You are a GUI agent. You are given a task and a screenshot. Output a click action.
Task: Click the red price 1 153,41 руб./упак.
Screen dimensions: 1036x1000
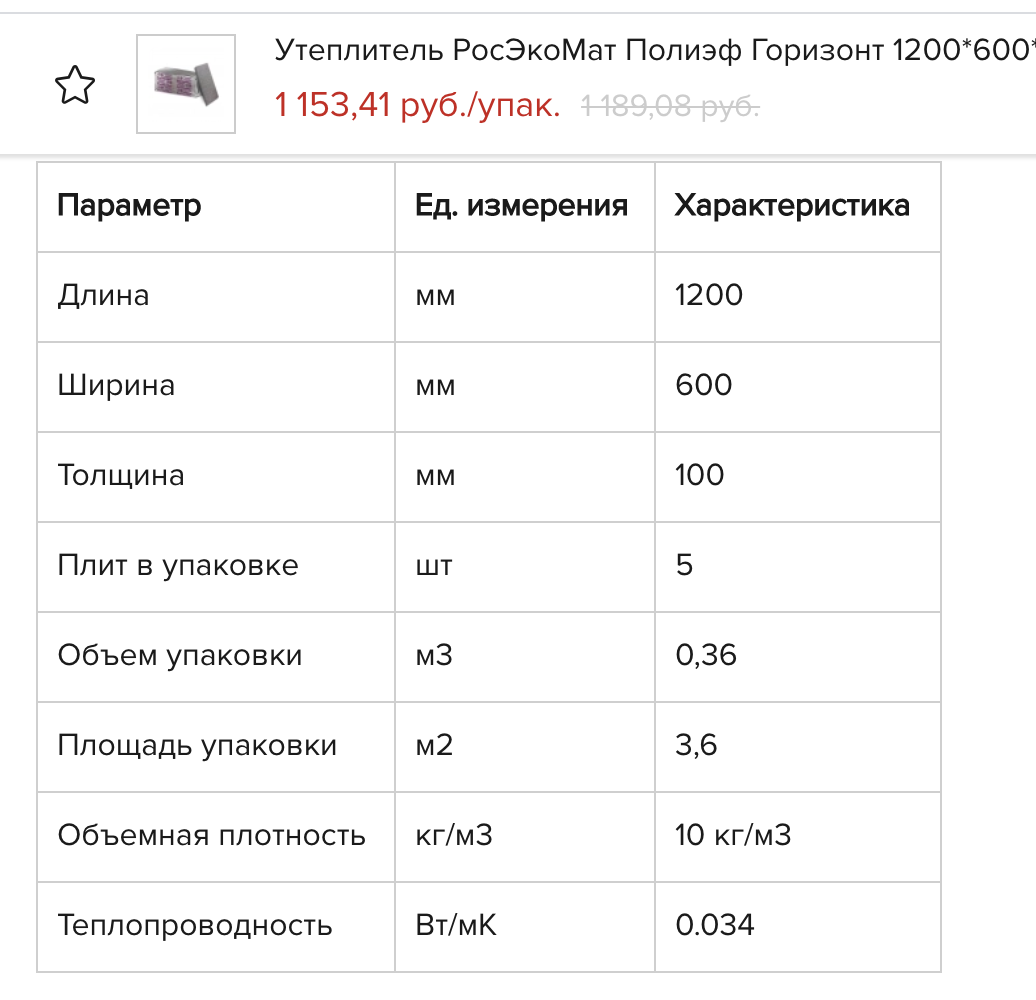click(x=417, y=104)
